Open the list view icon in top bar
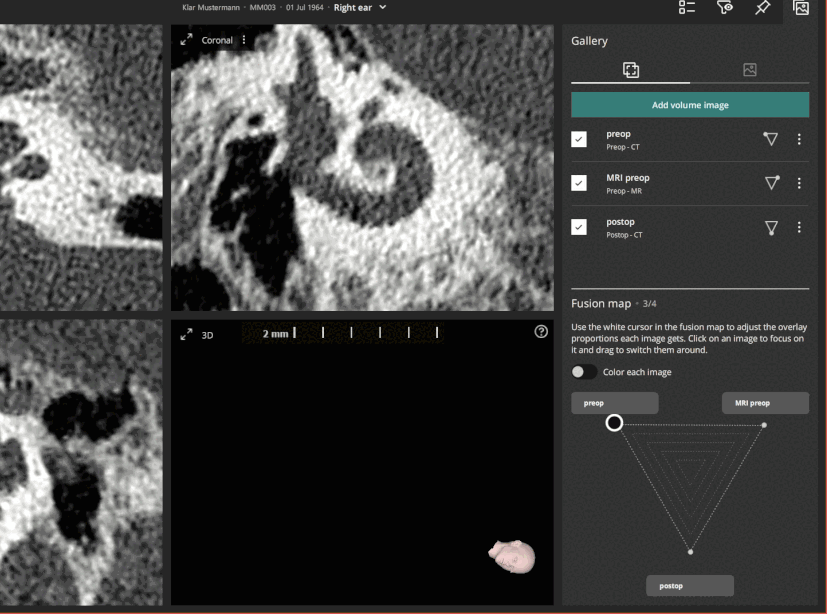Viewport: 827px width, 614px height. click(x=687, y=7)
